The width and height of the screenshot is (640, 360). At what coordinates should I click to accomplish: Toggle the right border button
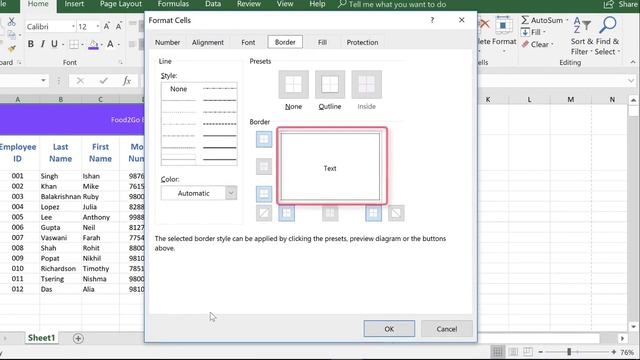373,213
